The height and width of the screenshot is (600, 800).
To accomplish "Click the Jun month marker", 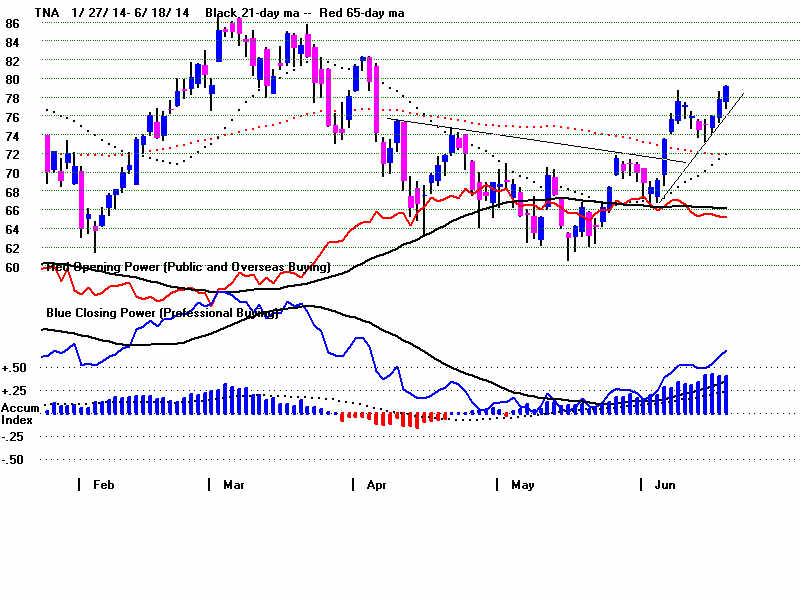I will pyautogui.click(x=665, y=485).
